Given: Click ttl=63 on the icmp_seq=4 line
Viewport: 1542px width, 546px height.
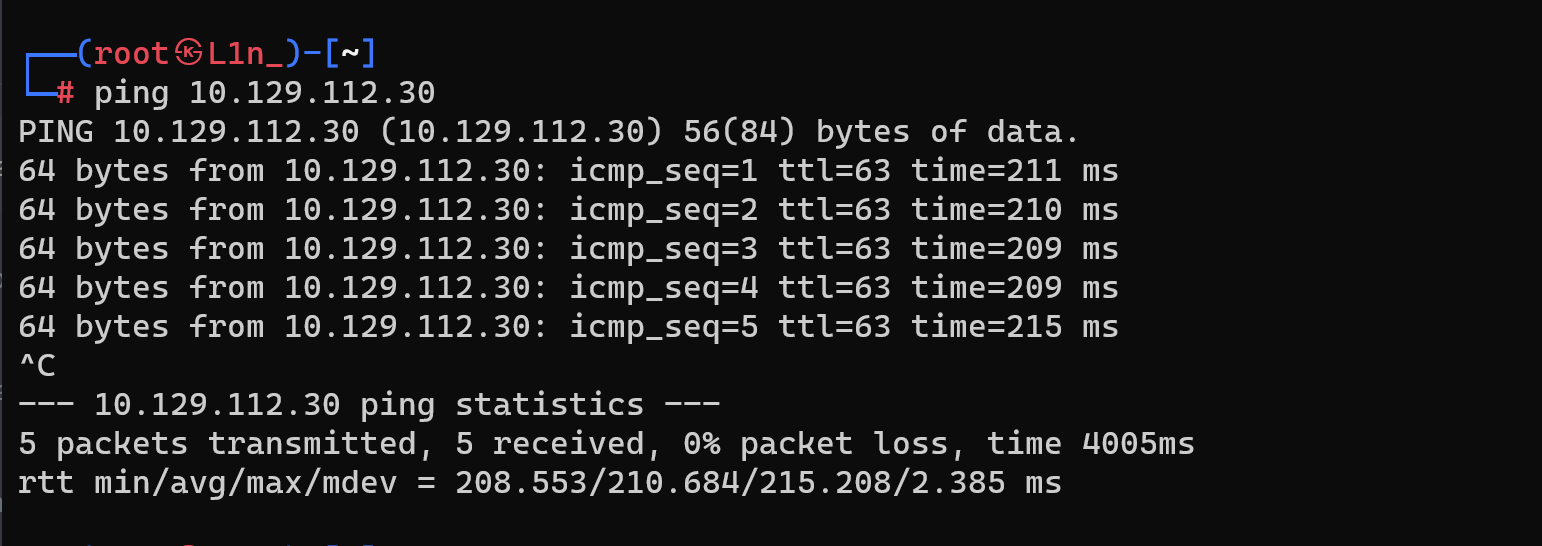Looking at the screenshot, I should pos(834,288).
